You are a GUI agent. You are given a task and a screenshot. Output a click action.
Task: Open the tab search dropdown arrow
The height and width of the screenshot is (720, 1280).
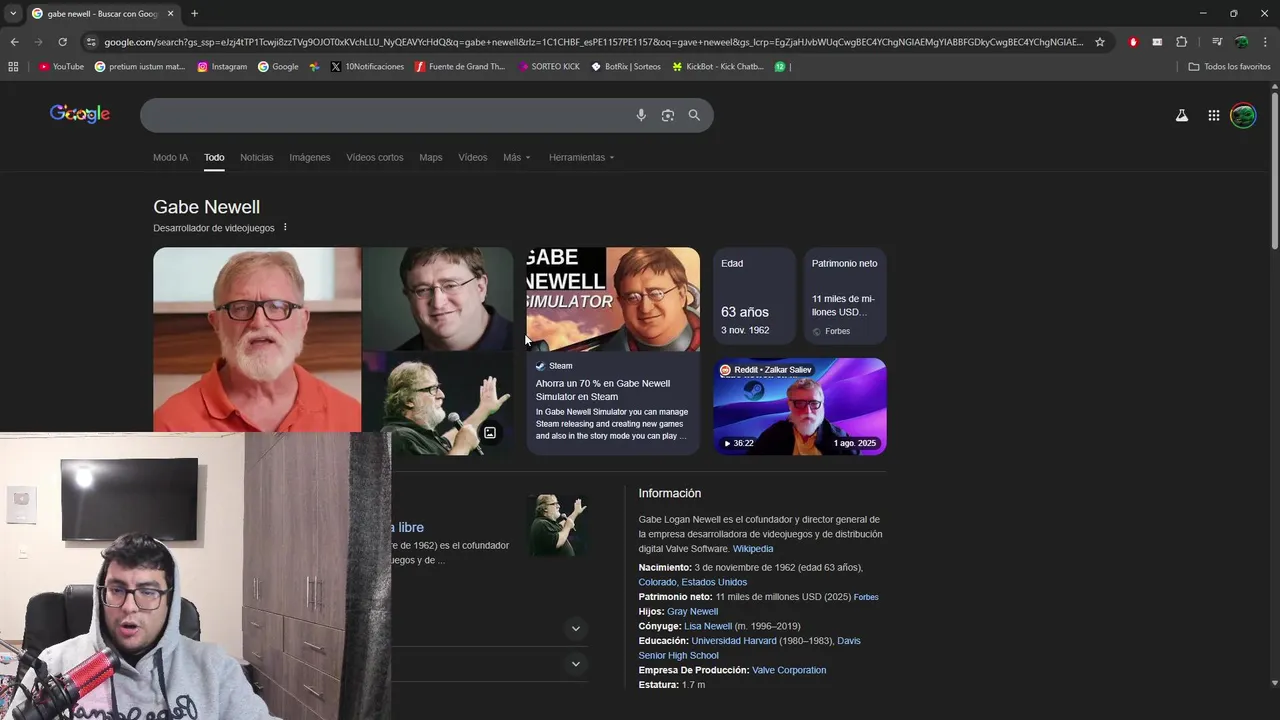pos(13,13)
